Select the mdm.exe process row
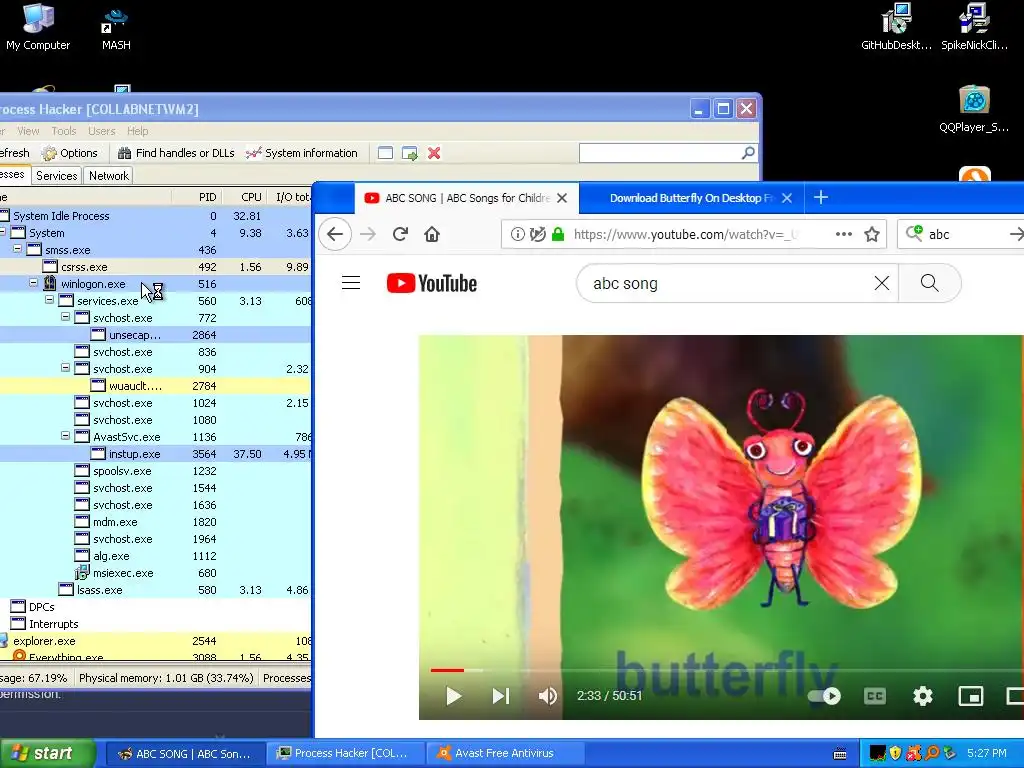Viewport: 1024px width, 768px height. (x=155, y=522)
